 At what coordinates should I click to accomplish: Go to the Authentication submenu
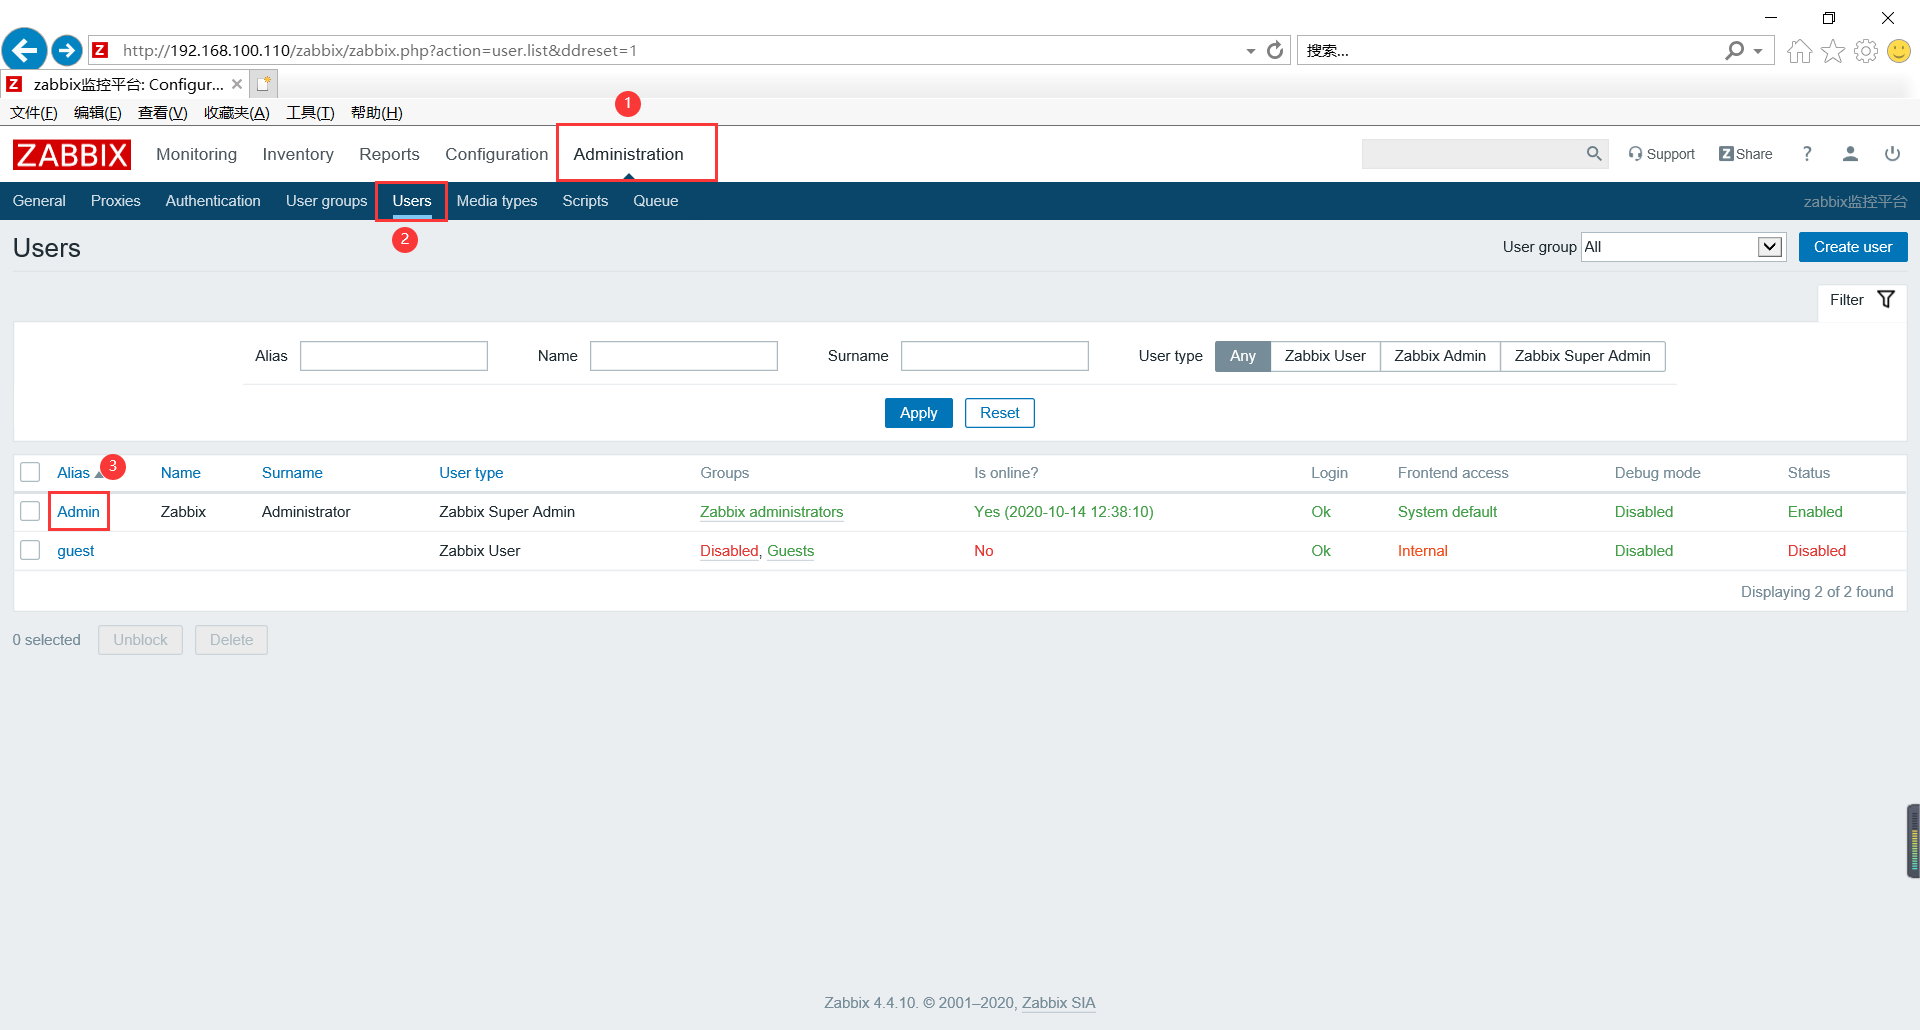213,201
